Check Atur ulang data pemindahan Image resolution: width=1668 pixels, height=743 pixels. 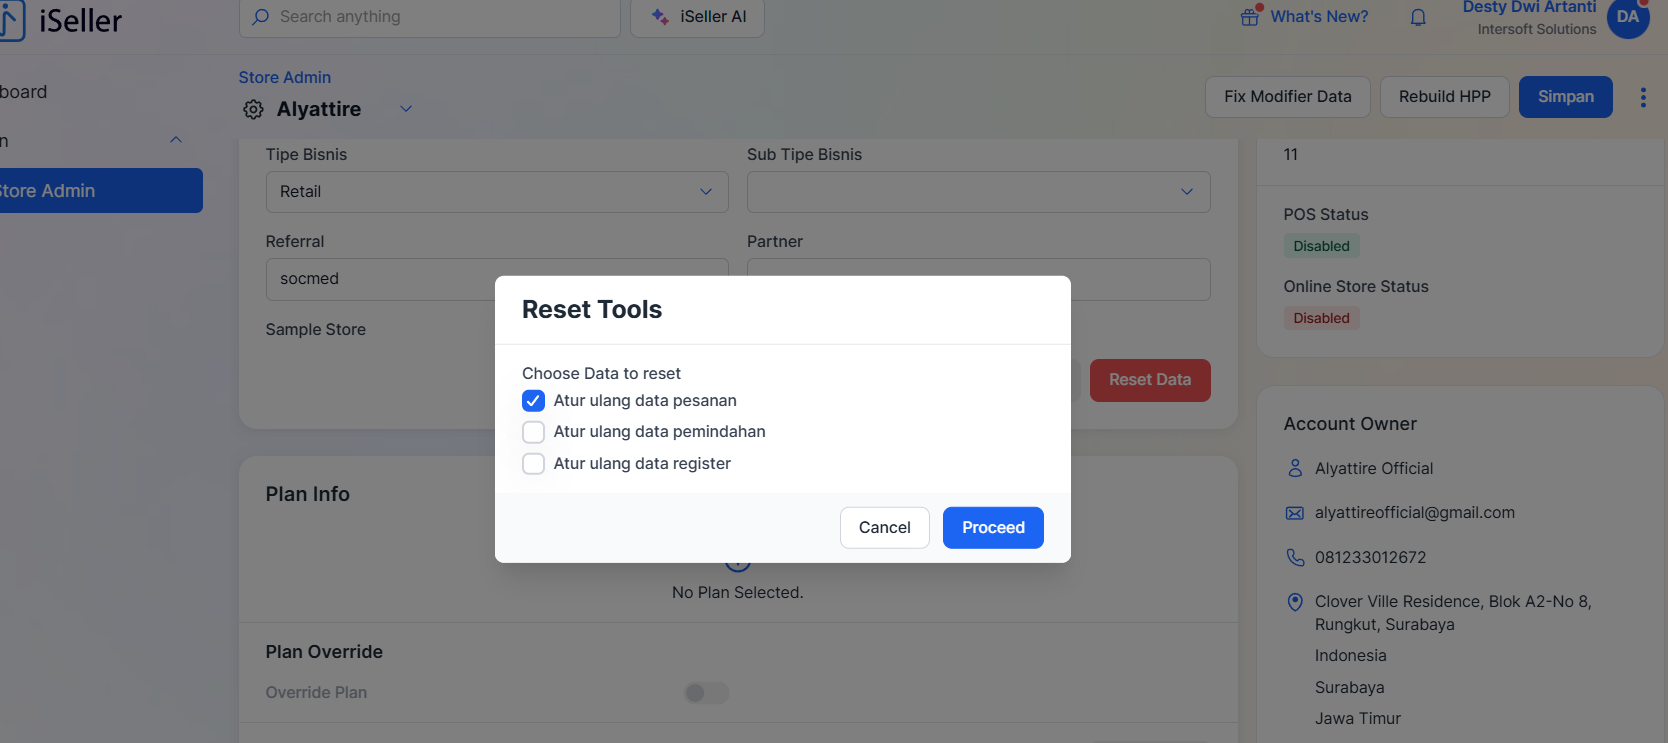[x=534, y=432]
